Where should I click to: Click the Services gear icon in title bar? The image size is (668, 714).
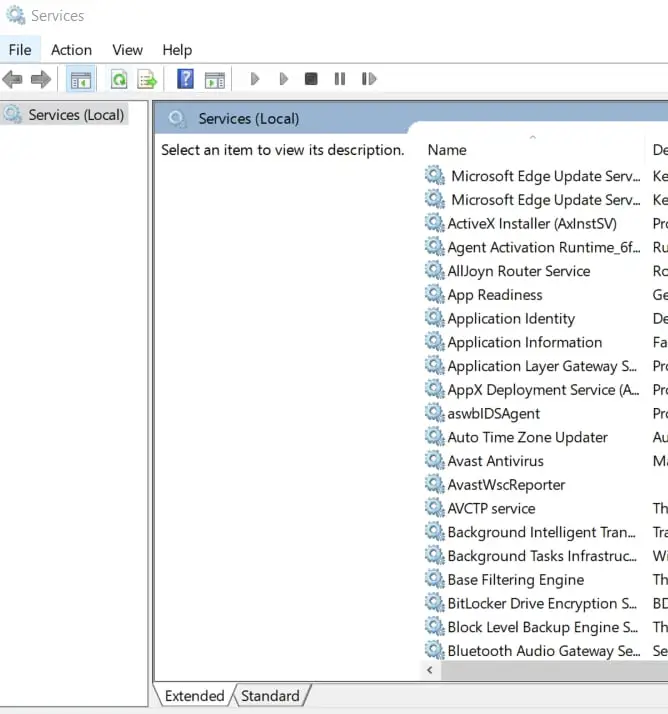click(x=15, y=15)
